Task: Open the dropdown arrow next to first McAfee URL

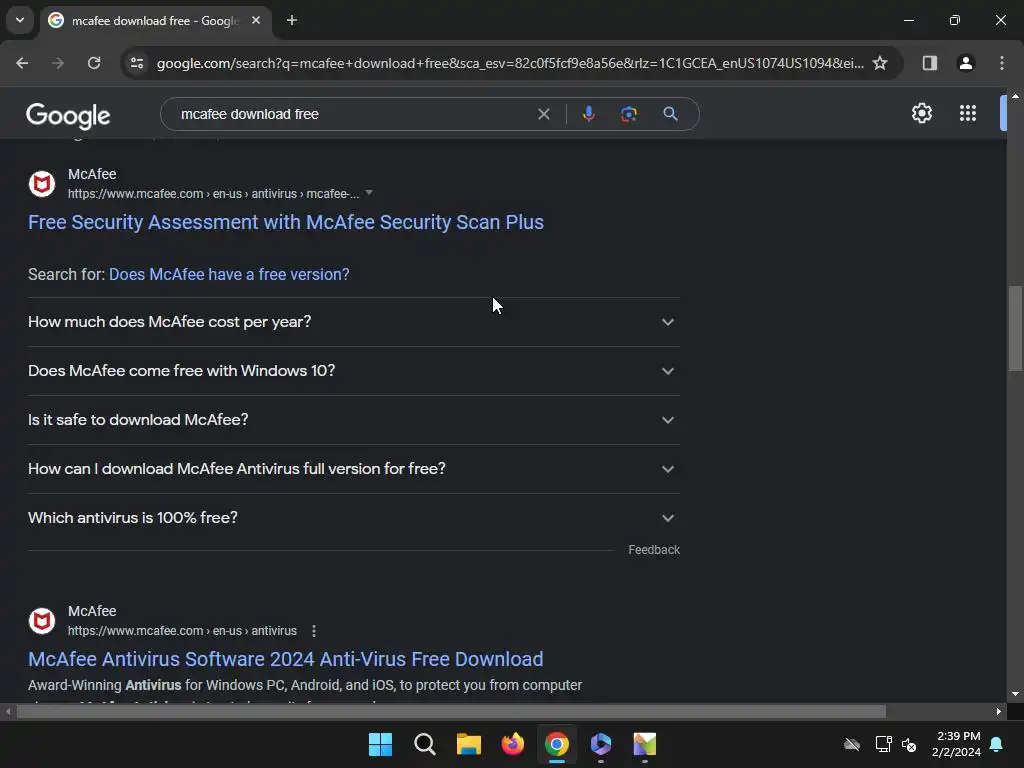Action: [369, 193]
